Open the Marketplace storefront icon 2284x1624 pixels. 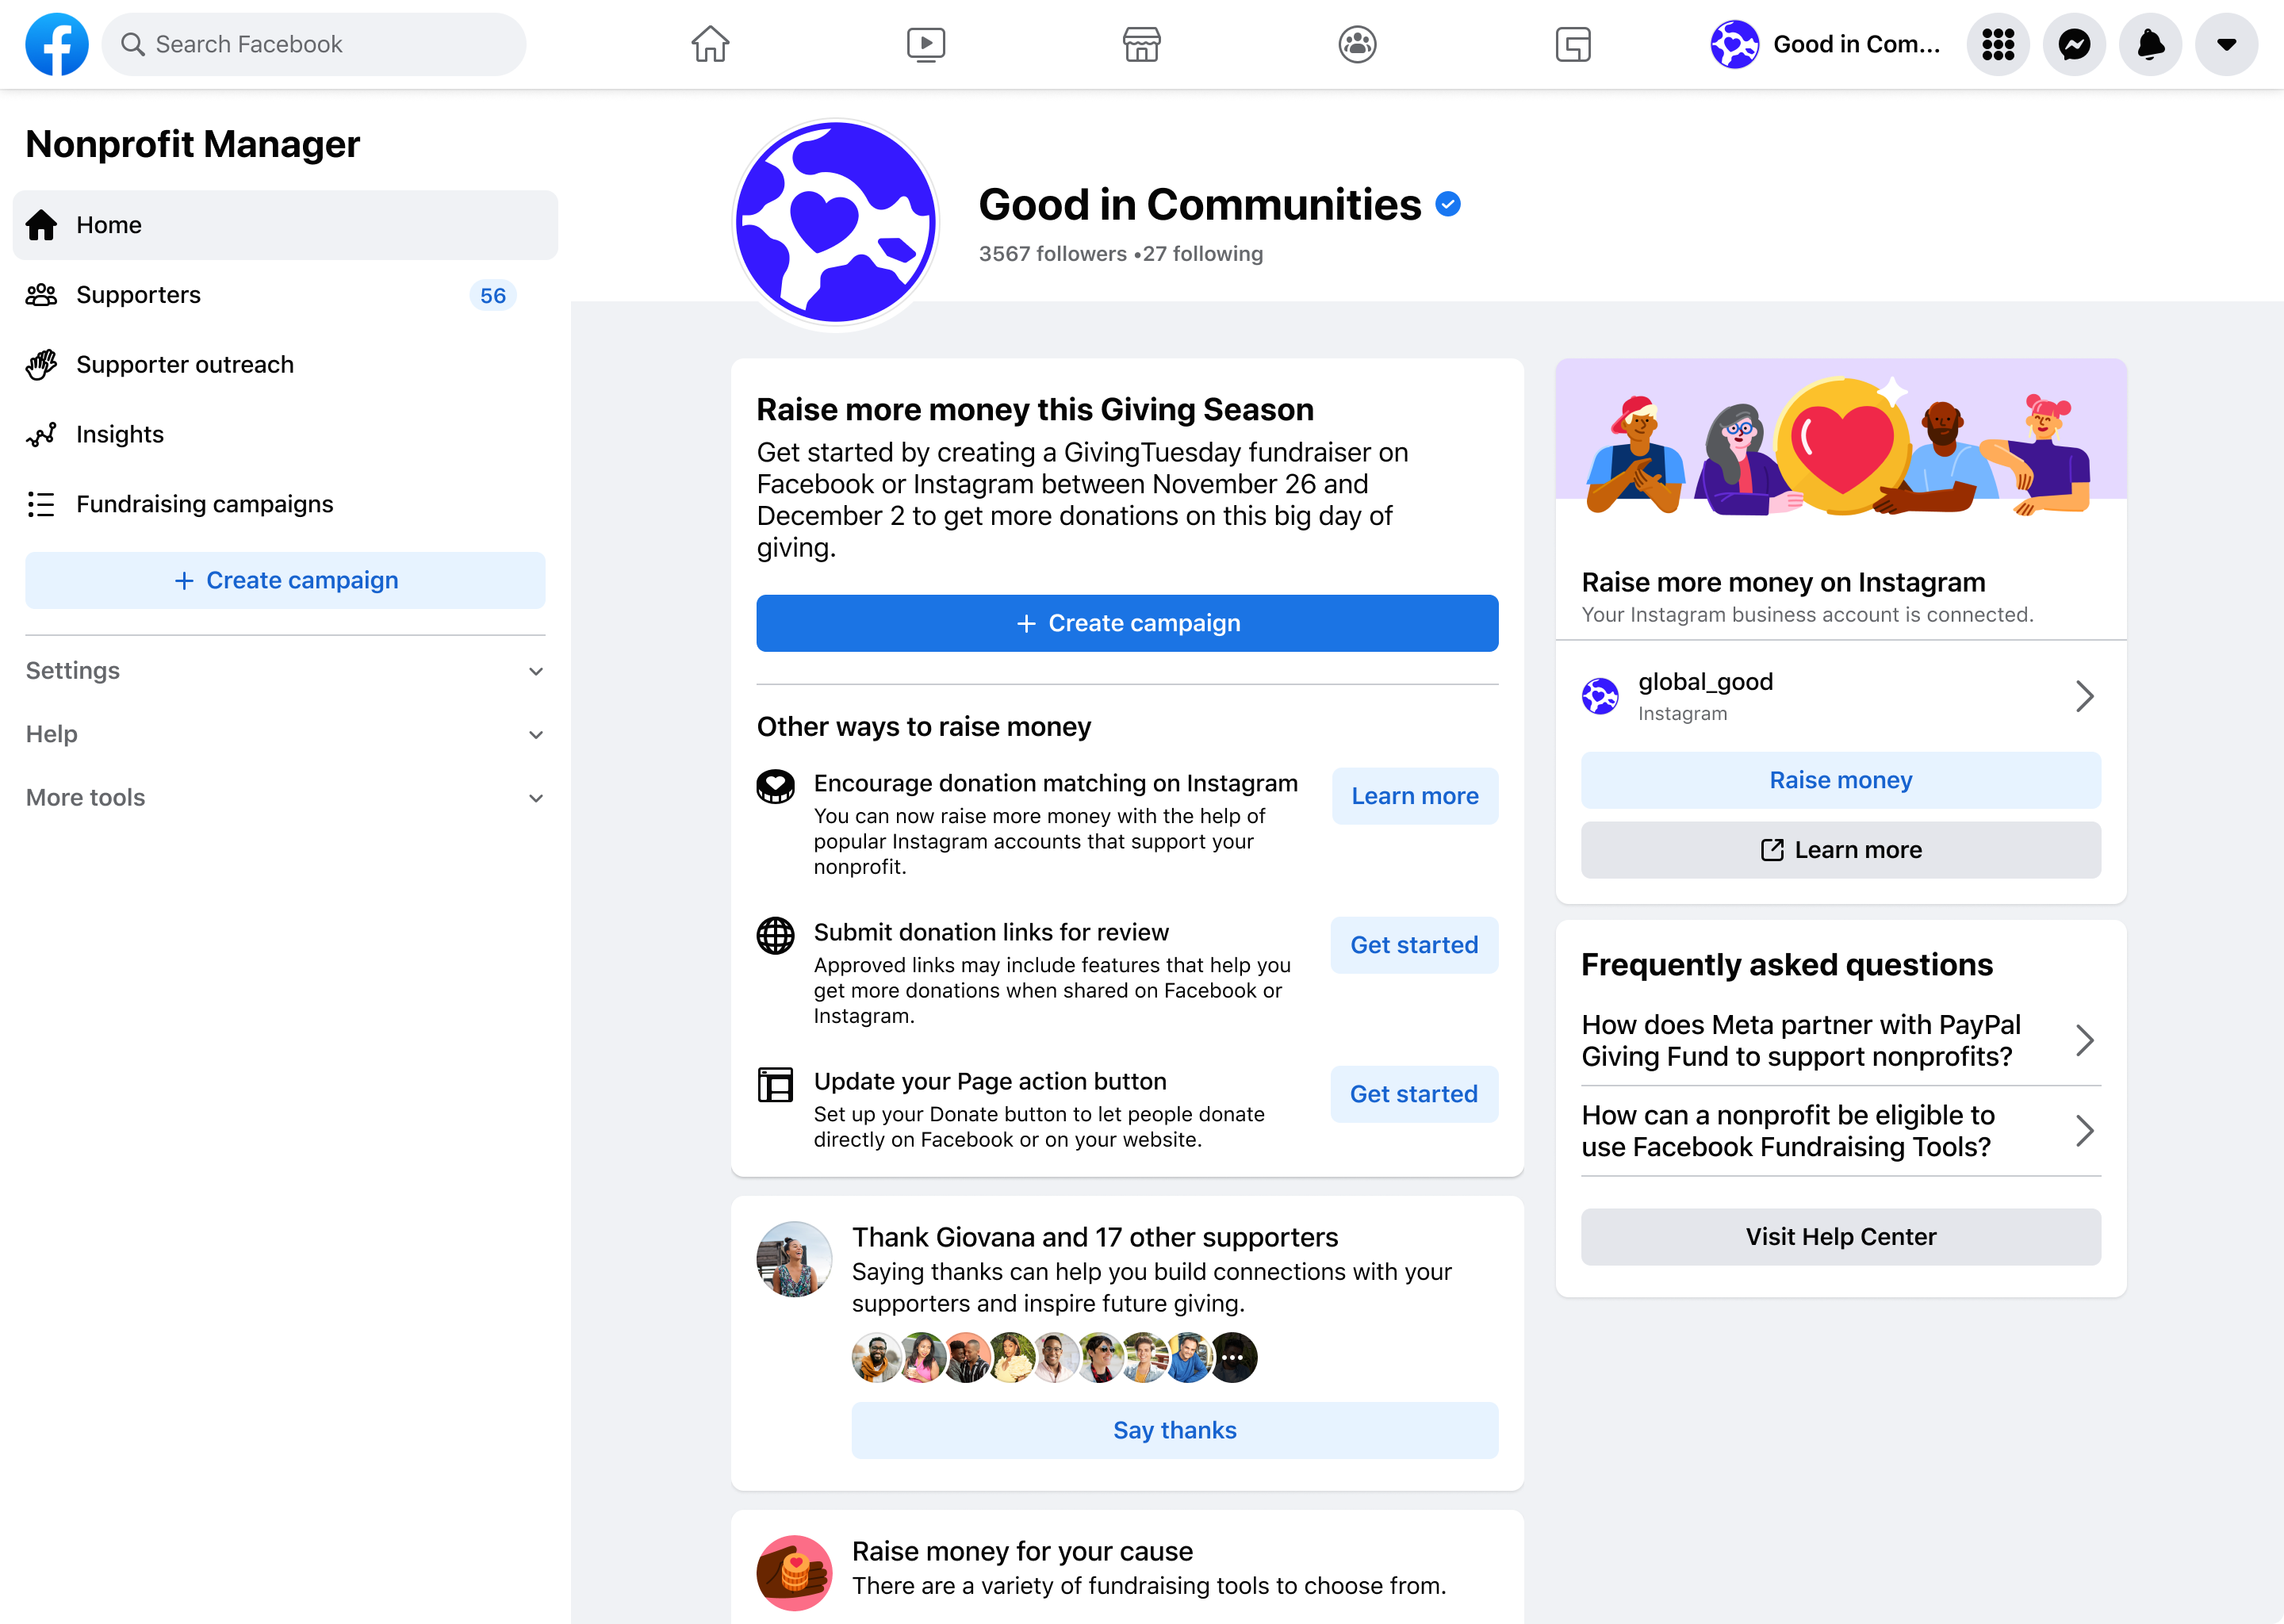[1141, 44]
